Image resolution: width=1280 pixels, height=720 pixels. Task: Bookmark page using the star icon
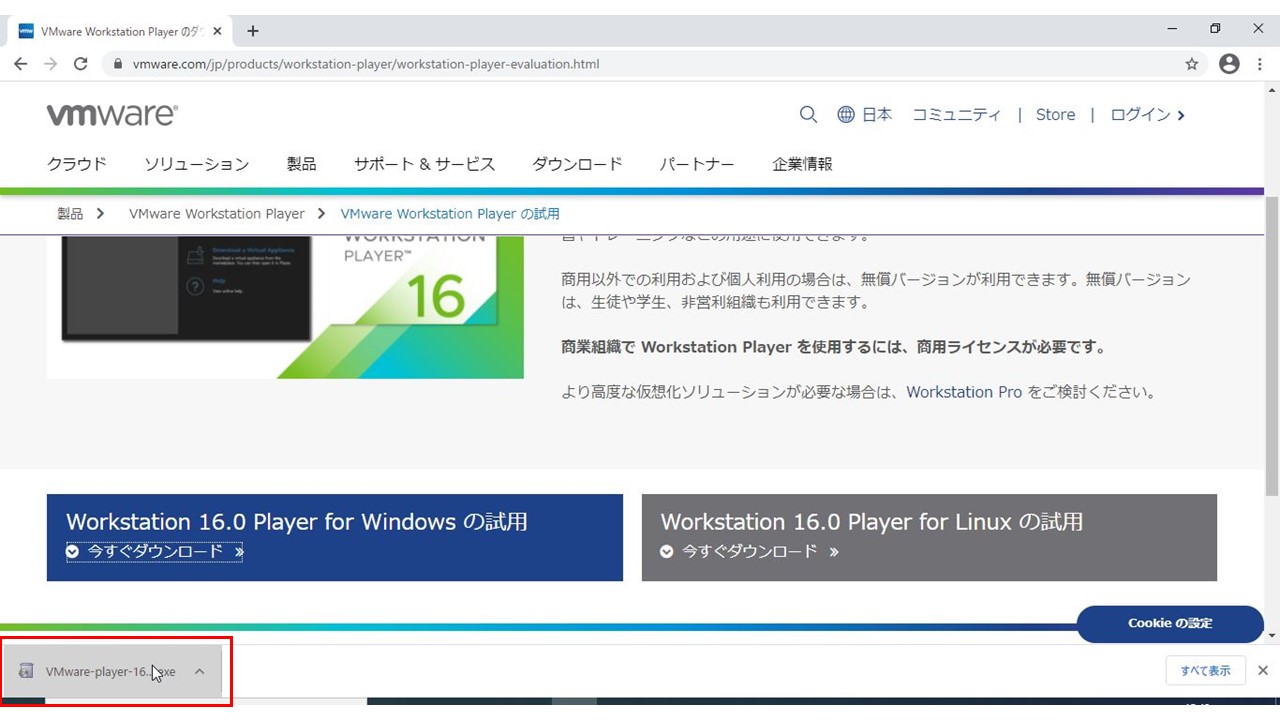(1191, 64)
